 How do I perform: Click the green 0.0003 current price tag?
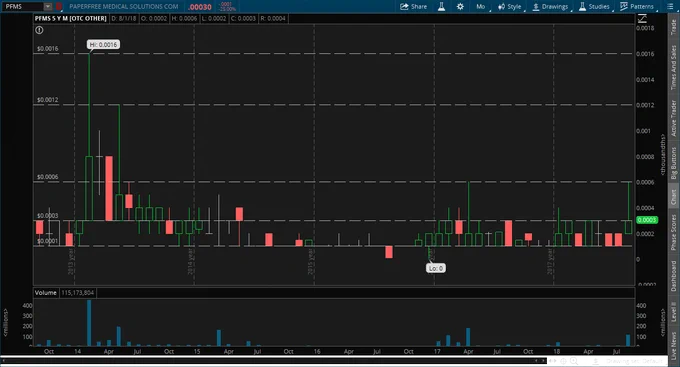pyautogui.click(x=647, y=220)
